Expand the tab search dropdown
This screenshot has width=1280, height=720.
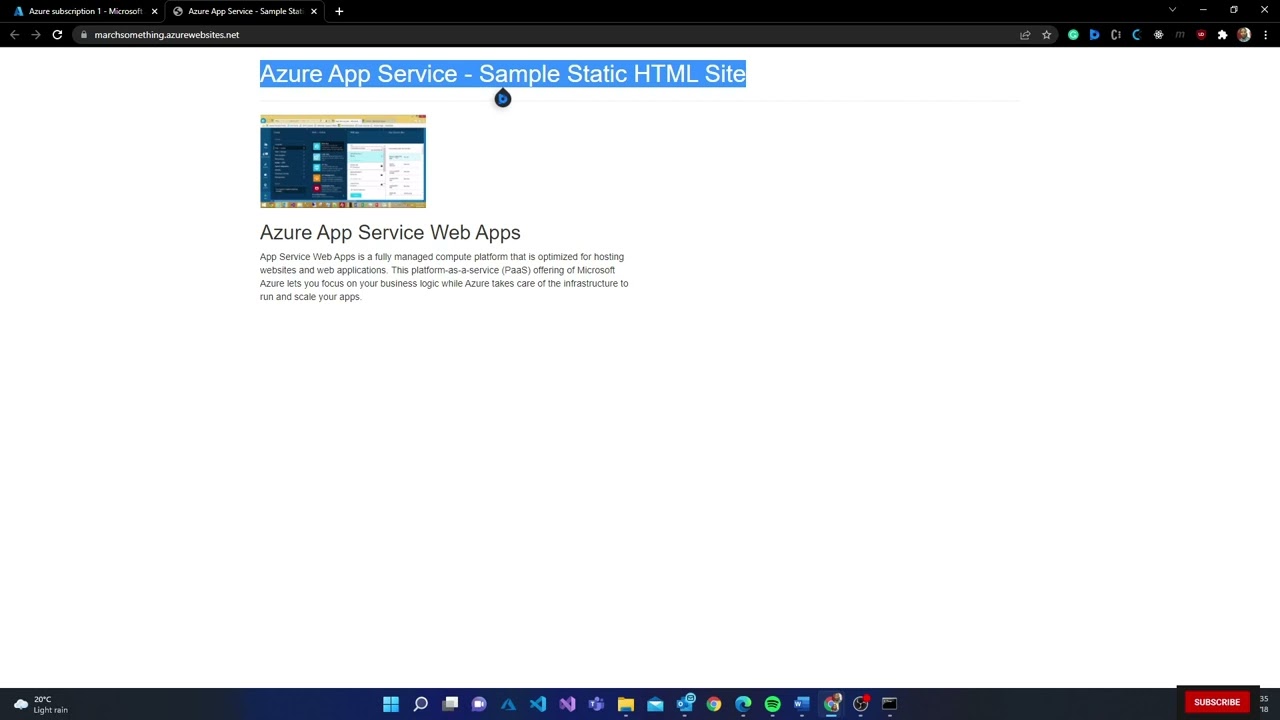coord(1172,10)
